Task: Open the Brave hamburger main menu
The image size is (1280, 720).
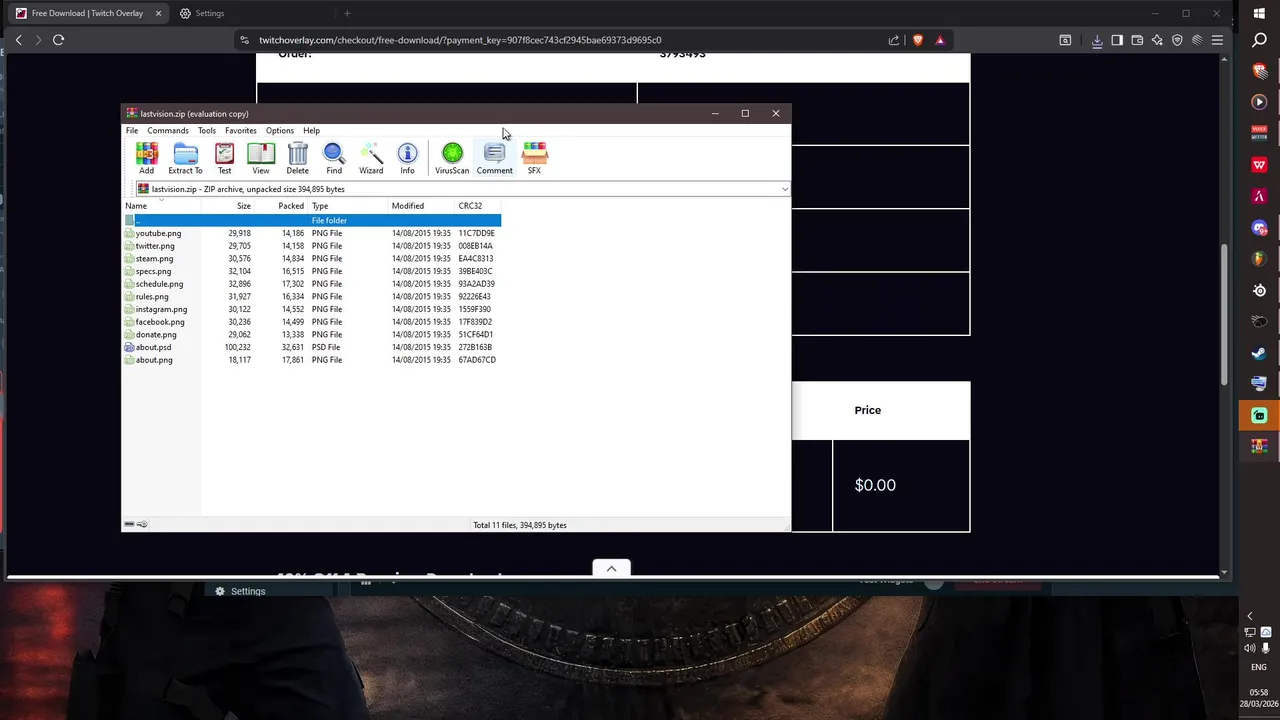Action: (1217, 40)
